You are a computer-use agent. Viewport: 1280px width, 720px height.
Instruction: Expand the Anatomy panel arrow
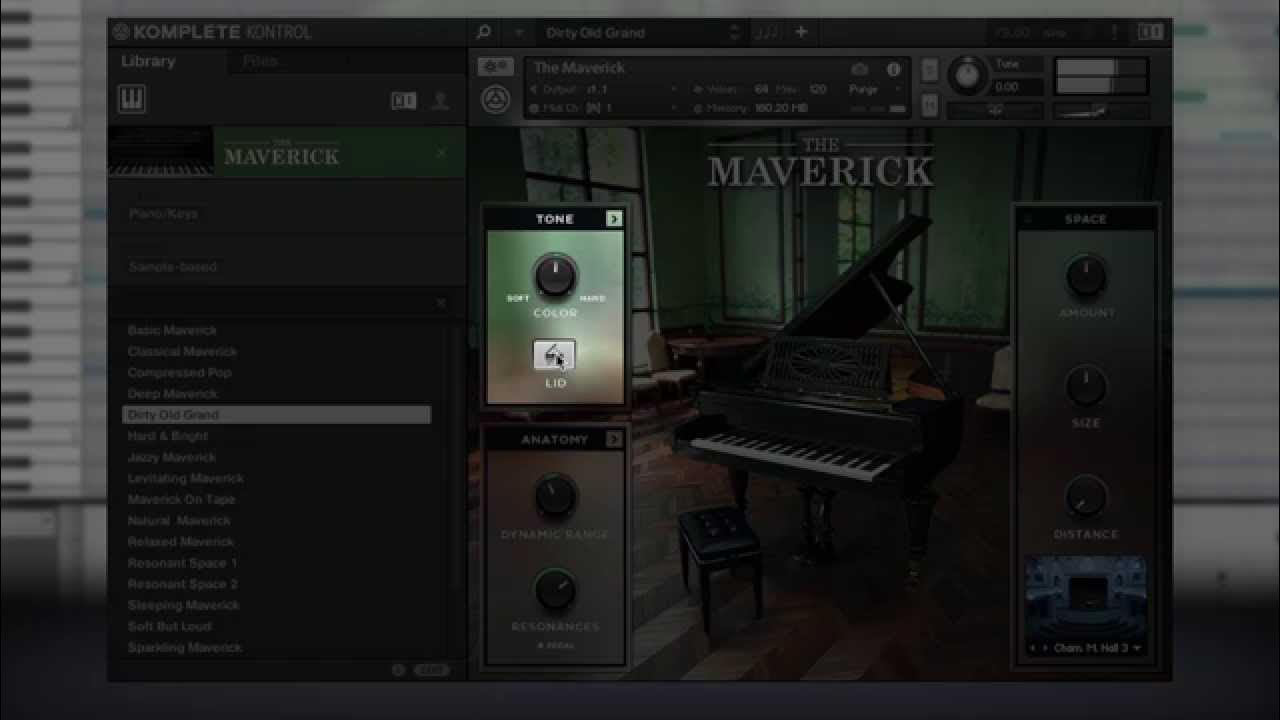click(x=614, y=440)
